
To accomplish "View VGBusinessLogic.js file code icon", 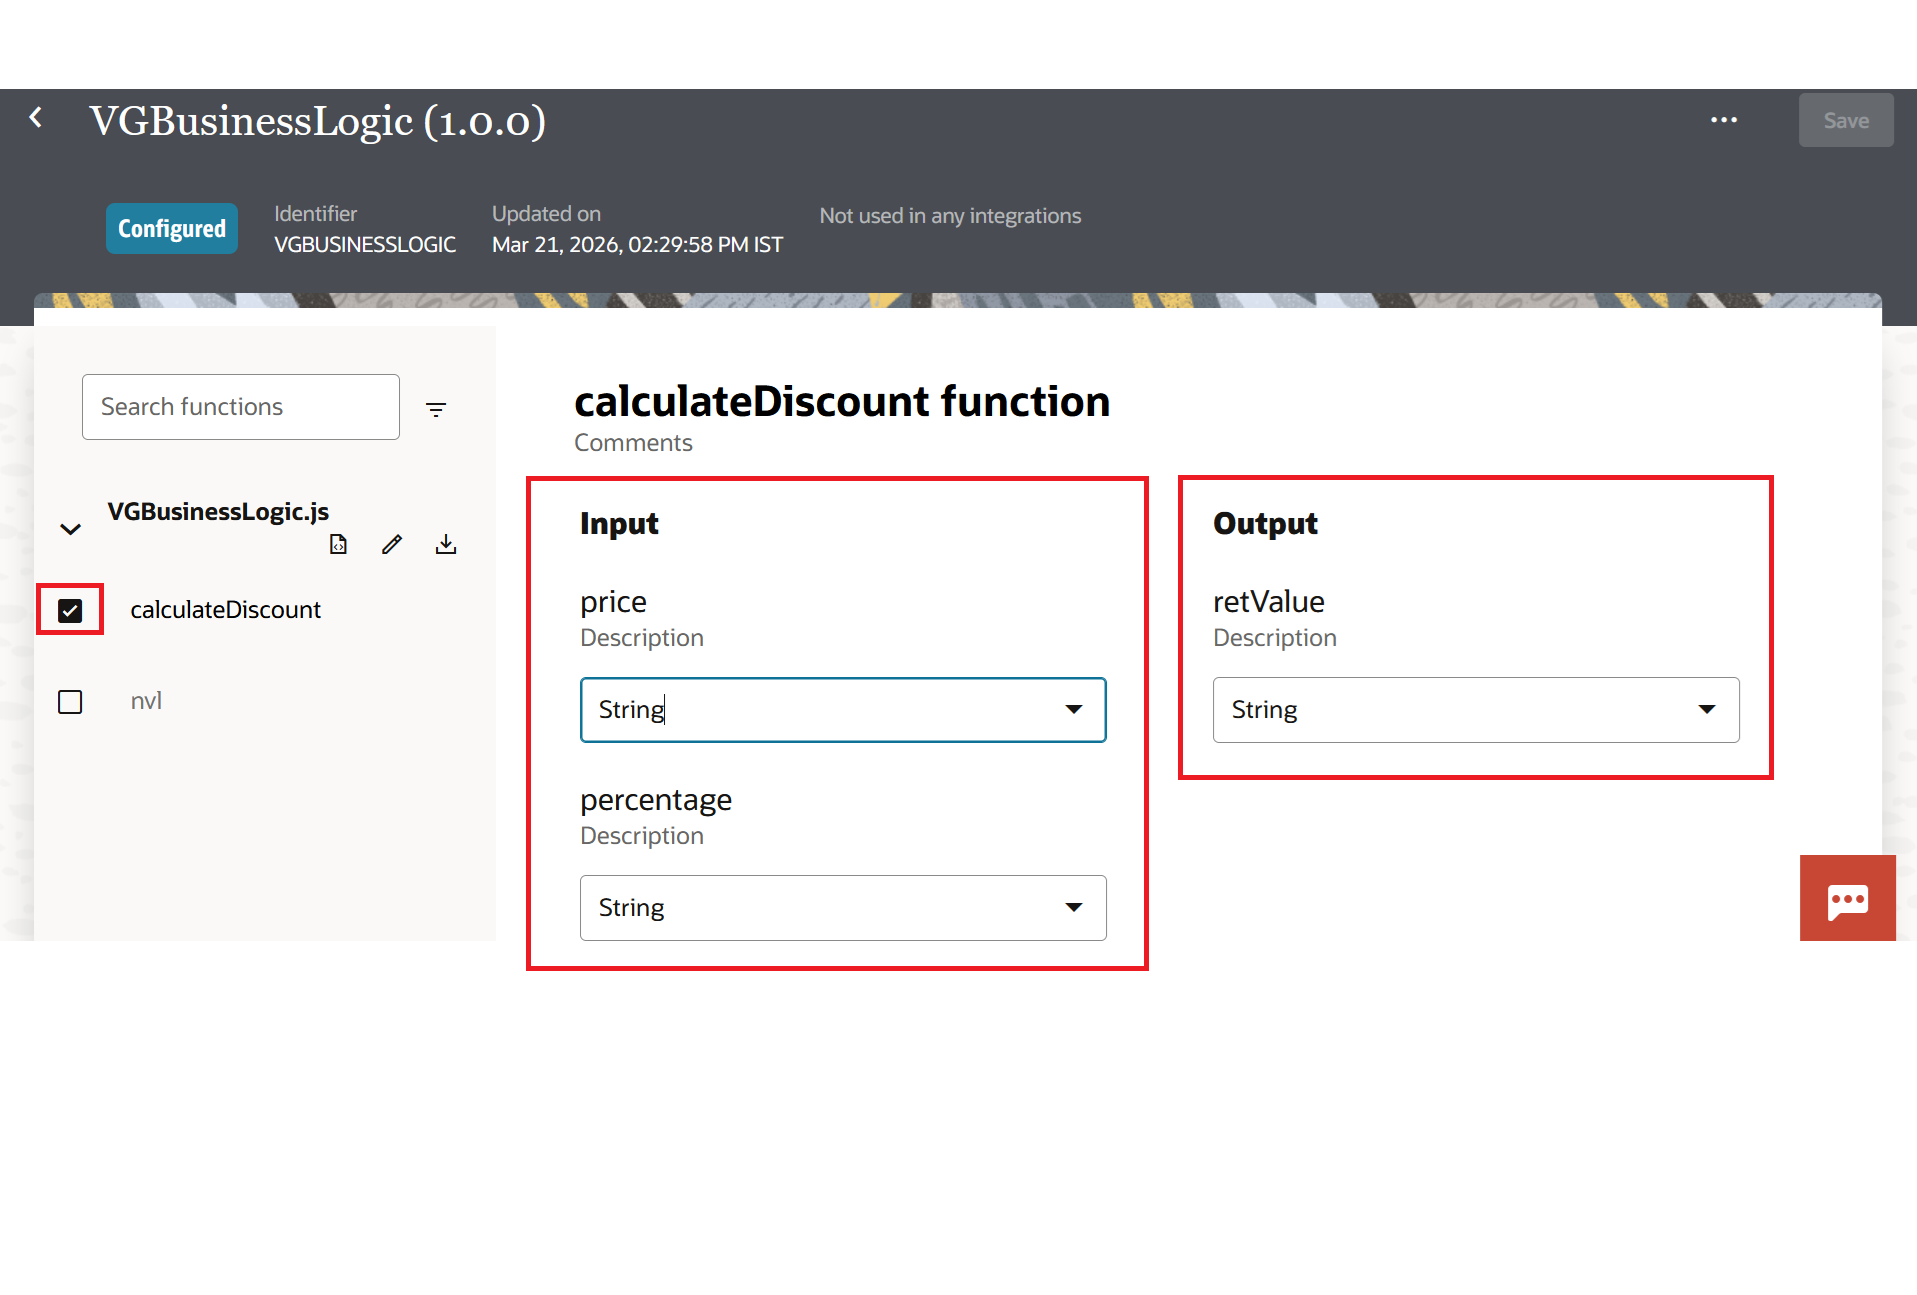I will 338,544.
